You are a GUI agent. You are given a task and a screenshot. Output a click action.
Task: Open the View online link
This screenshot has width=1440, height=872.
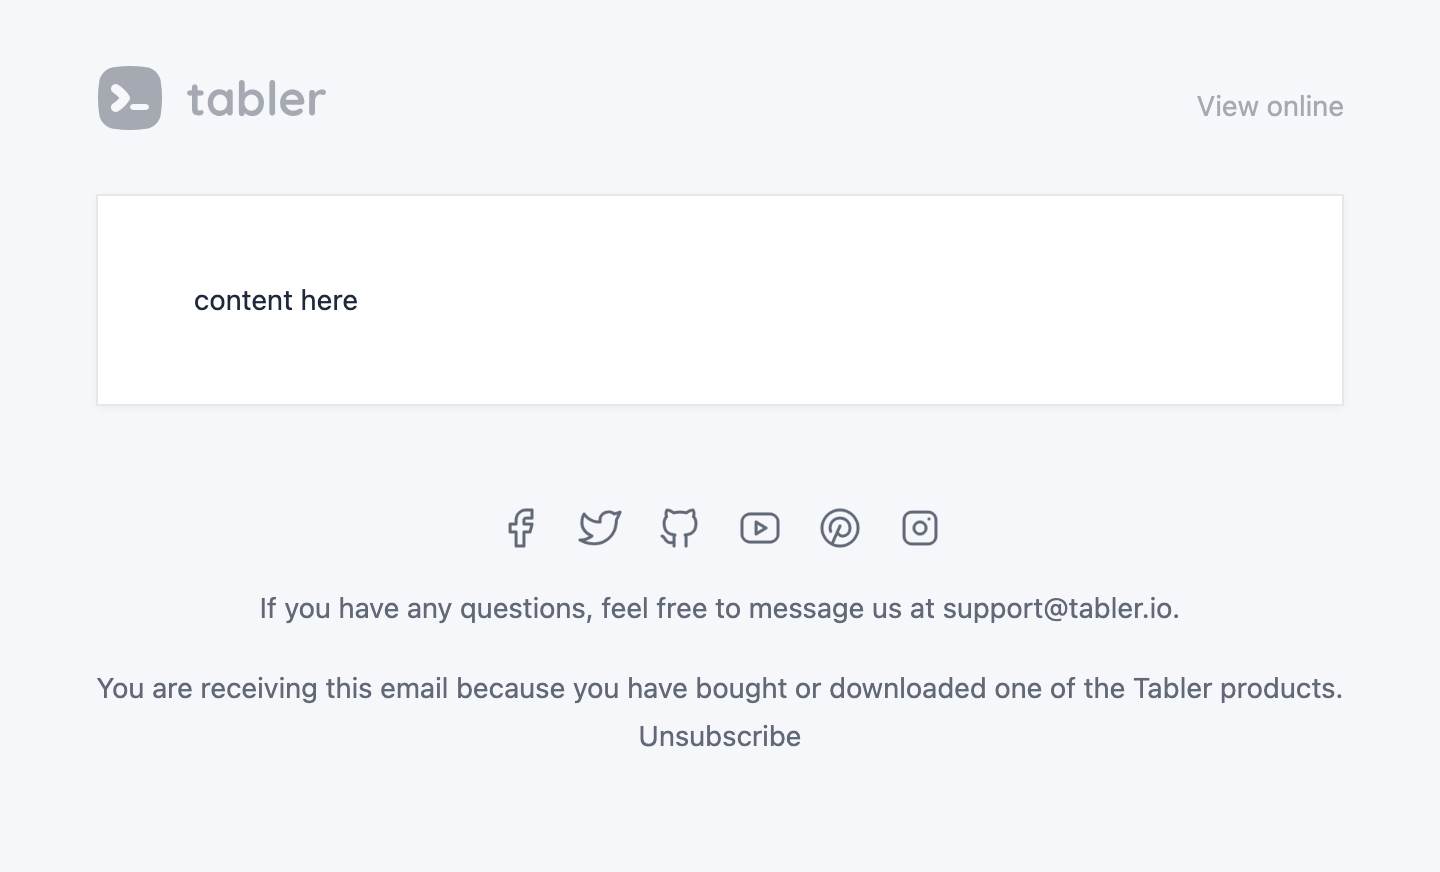point(1270,106)
